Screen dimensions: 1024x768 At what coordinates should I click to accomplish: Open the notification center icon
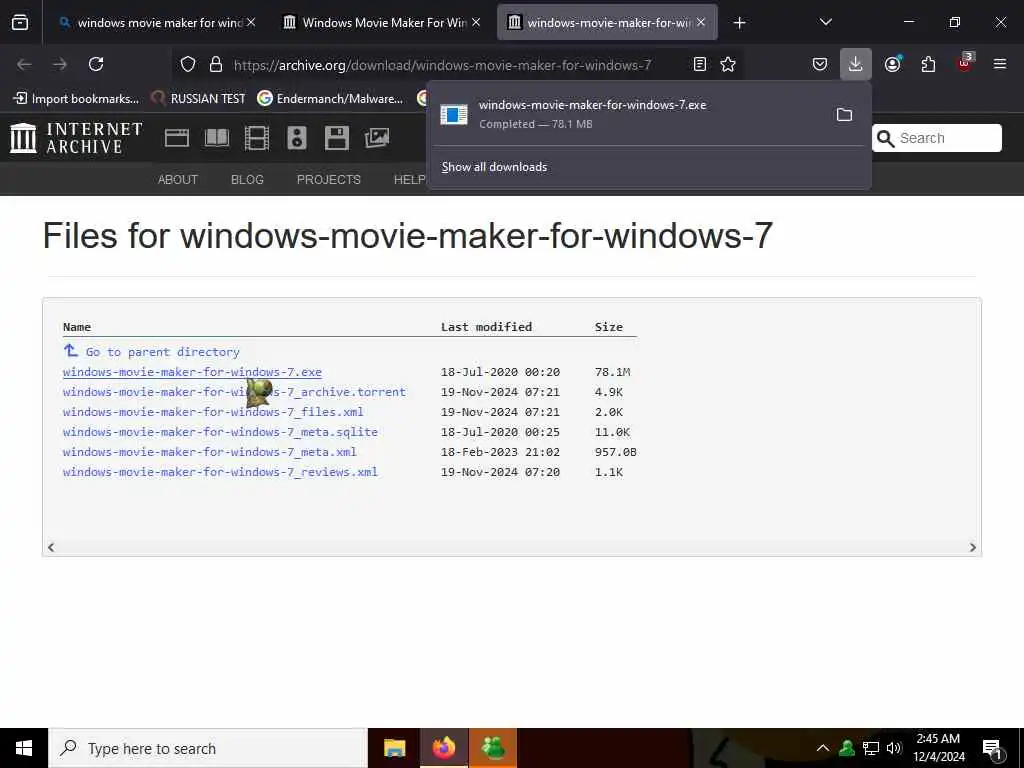(993, 749)
